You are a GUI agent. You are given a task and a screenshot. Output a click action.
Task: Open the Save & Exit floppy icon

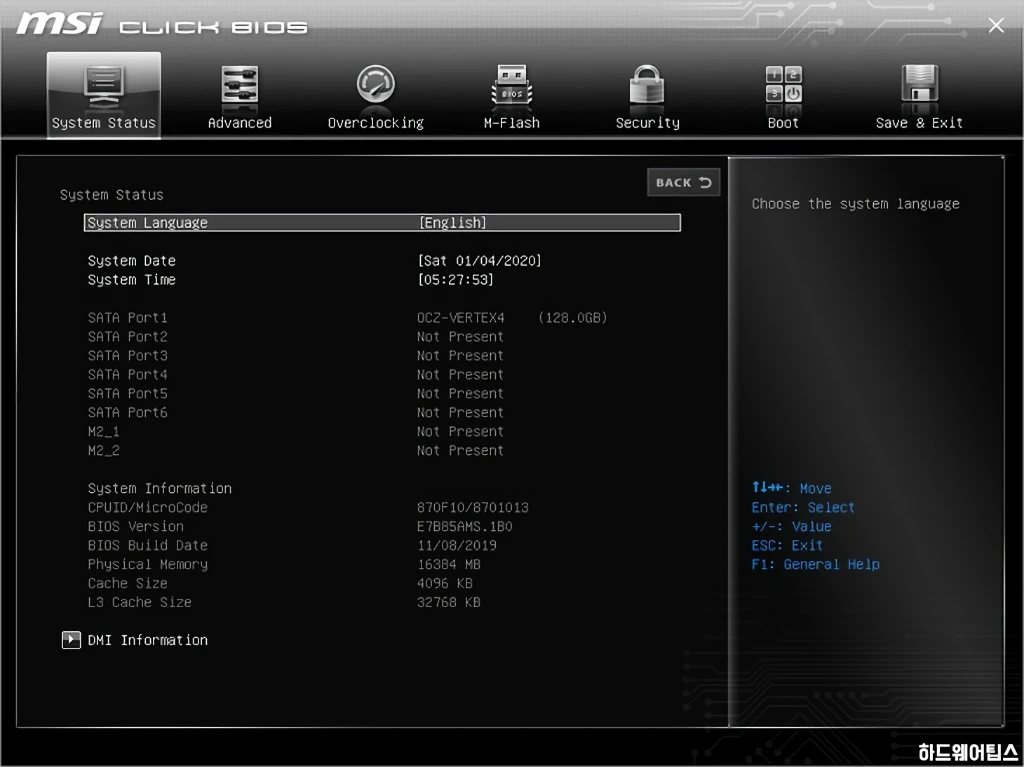coord(920,83)
